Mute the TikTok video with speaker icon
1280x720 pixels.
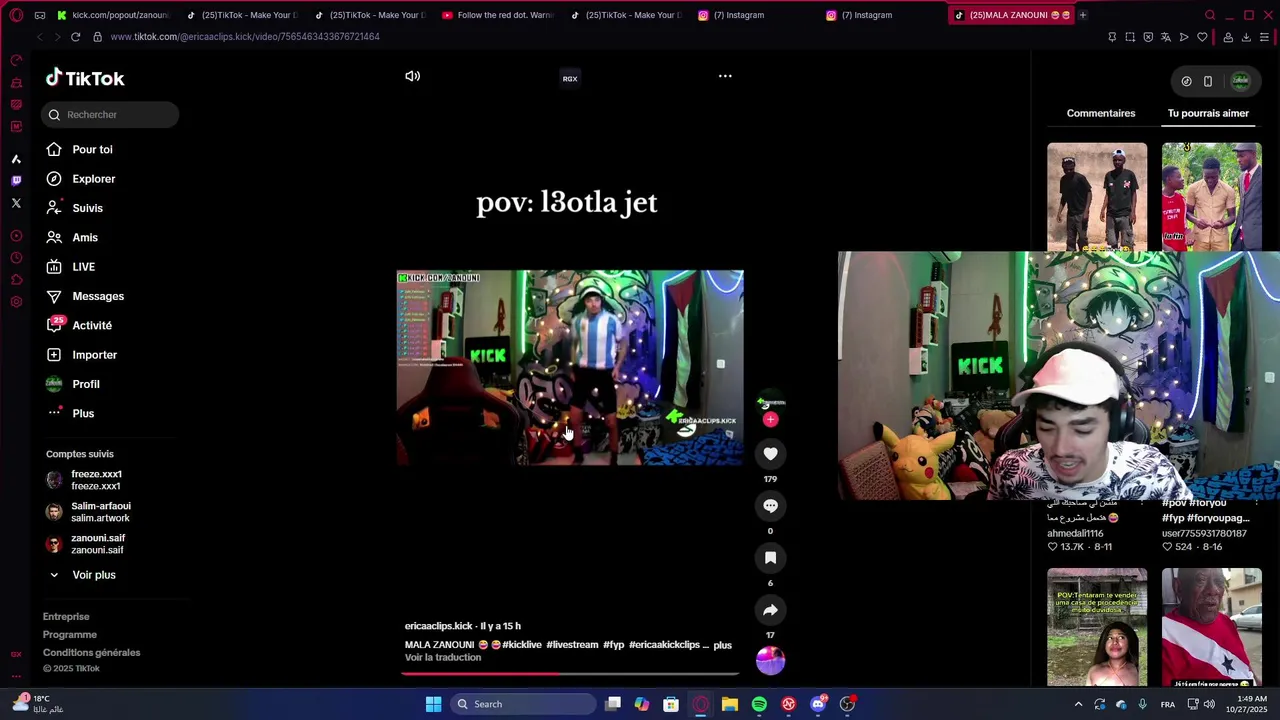[412, 76]
